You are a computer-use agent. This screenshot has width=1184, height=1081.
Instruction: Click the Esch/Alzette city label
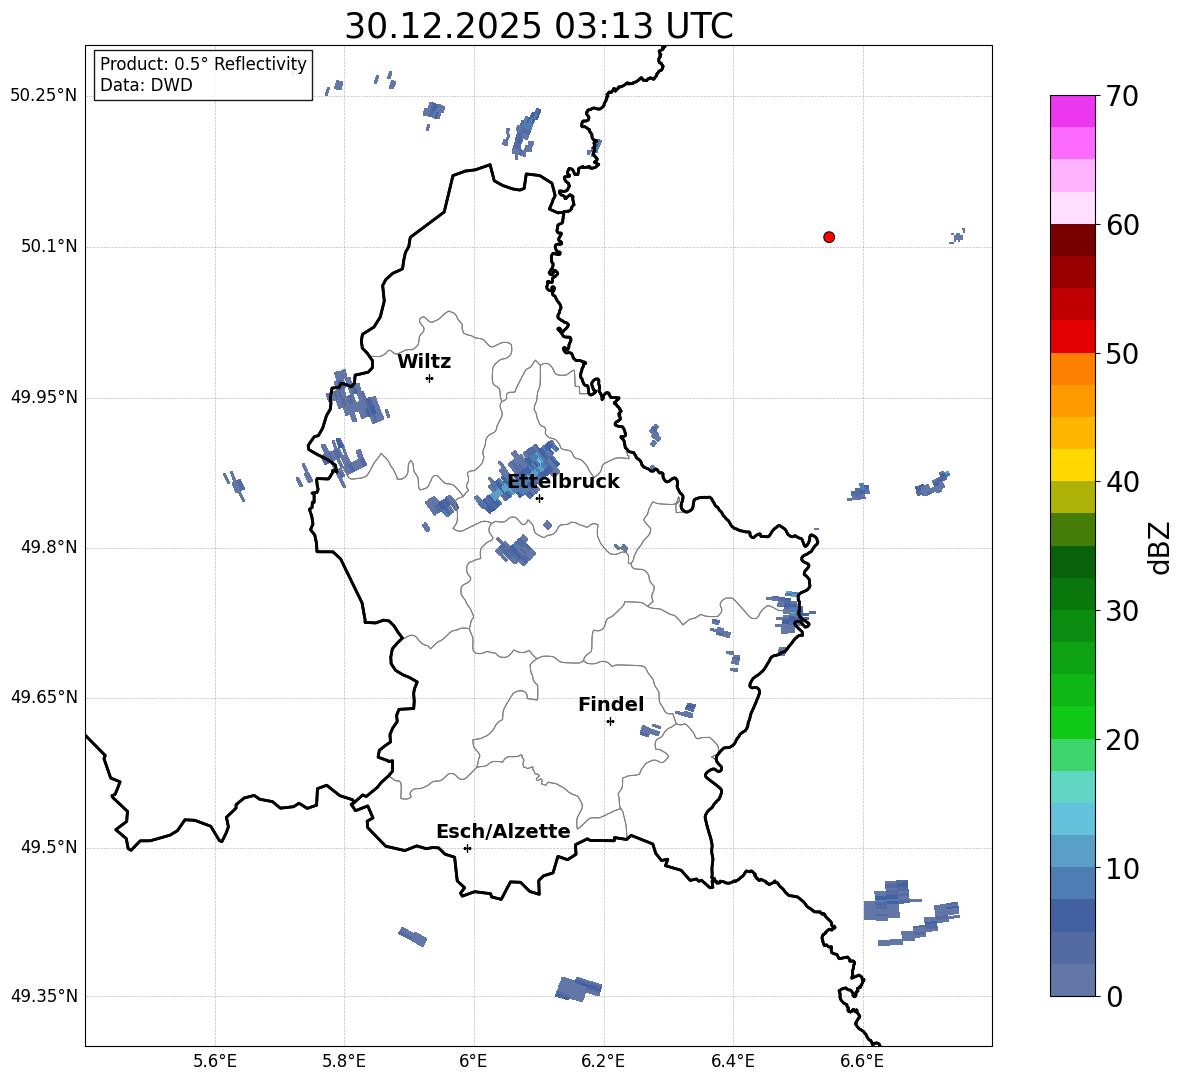pos(503,831)
